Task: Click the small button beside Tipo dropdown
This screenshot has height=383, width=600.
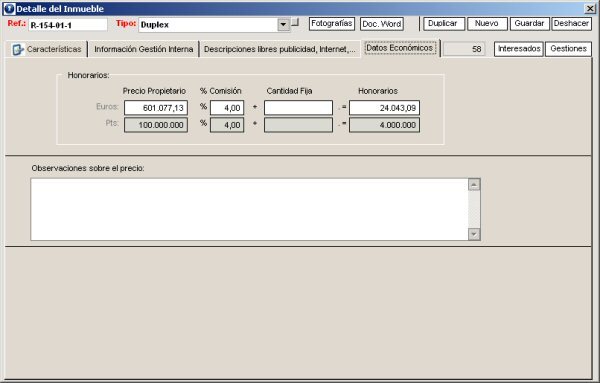Action: click(x=295, y=22)
